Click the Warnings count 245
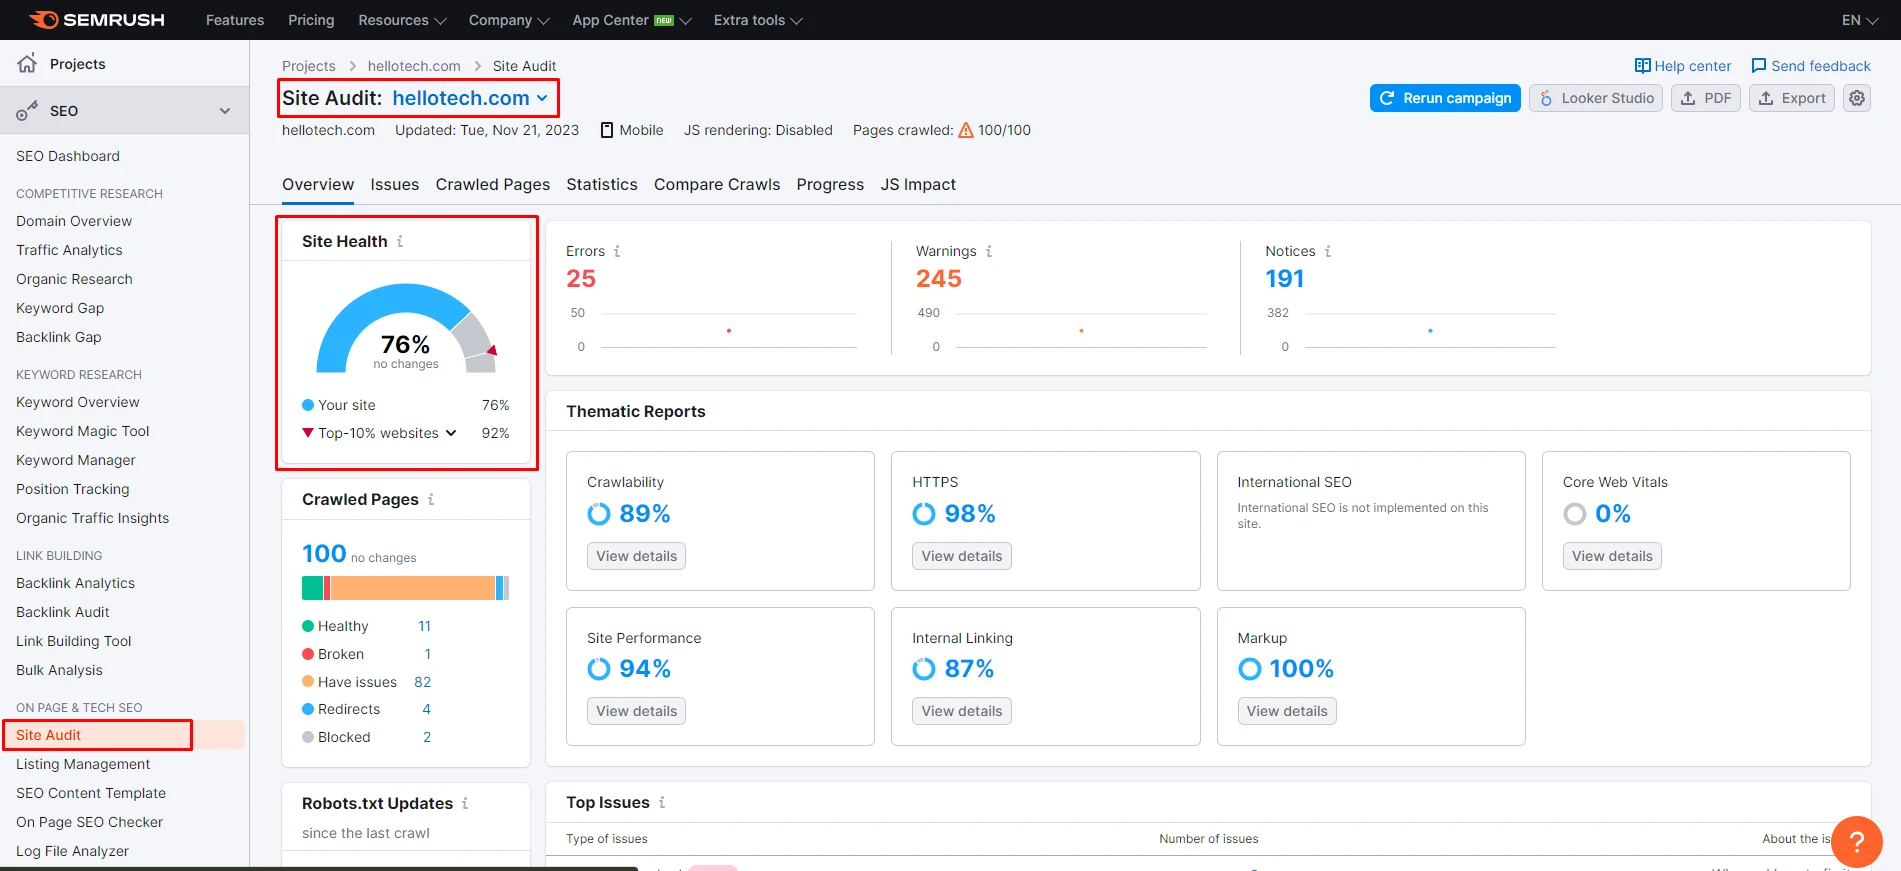The height and width of the screenshot is (871, 1901). (939, 279)
